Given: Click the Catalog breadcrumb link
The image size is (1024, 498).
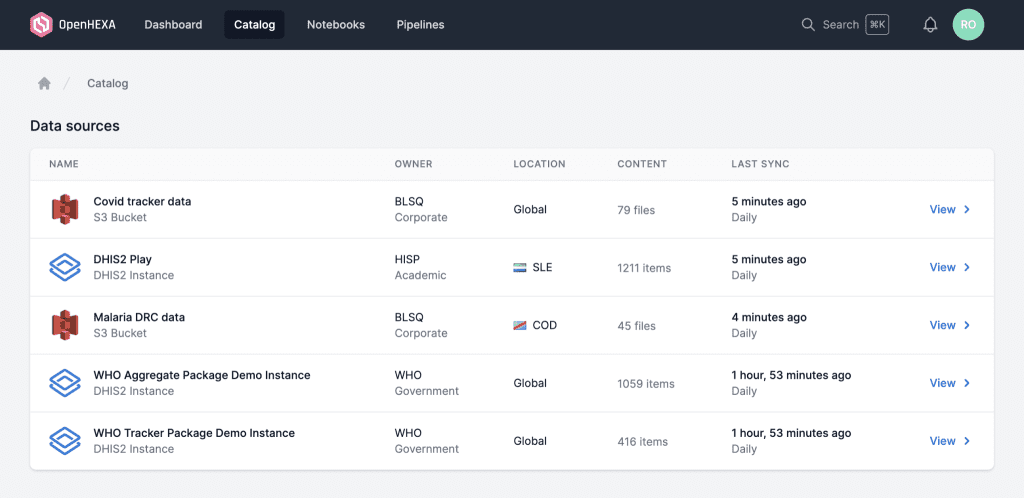Looking at the screenshot, I should (107, 84).
